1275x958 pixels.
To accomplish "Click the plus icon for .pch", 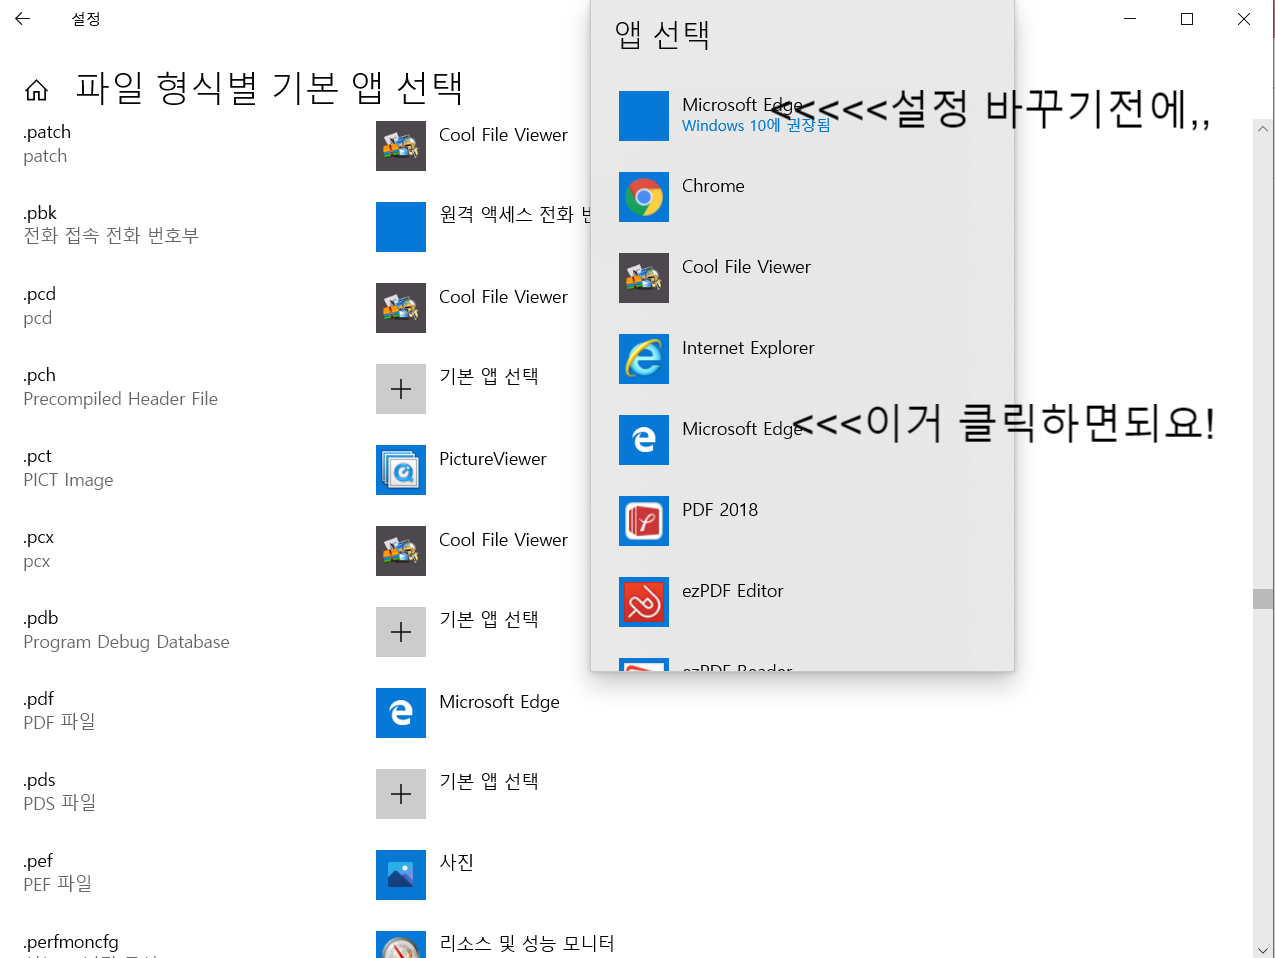I will pyautogui.click(x=401, y=389).
